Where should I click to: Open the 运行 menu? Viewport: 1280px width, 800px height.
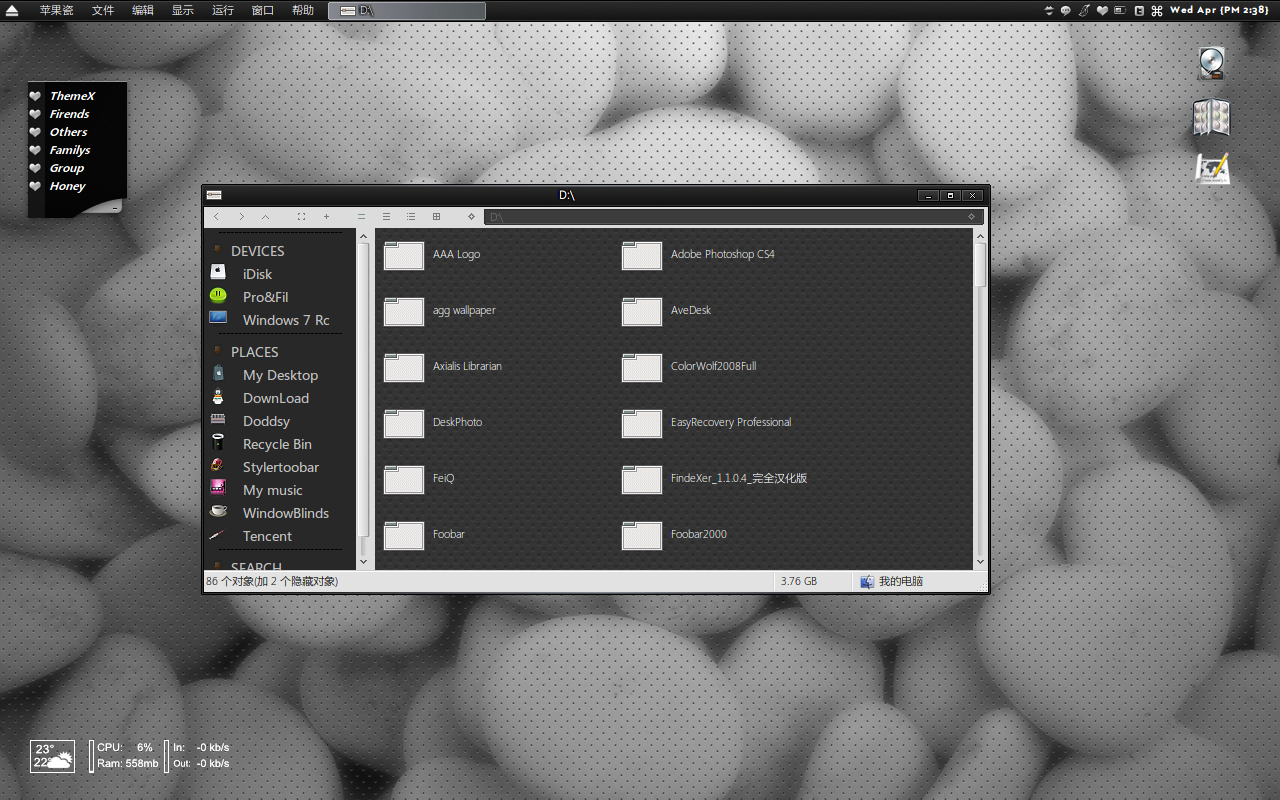coord(223,10)
